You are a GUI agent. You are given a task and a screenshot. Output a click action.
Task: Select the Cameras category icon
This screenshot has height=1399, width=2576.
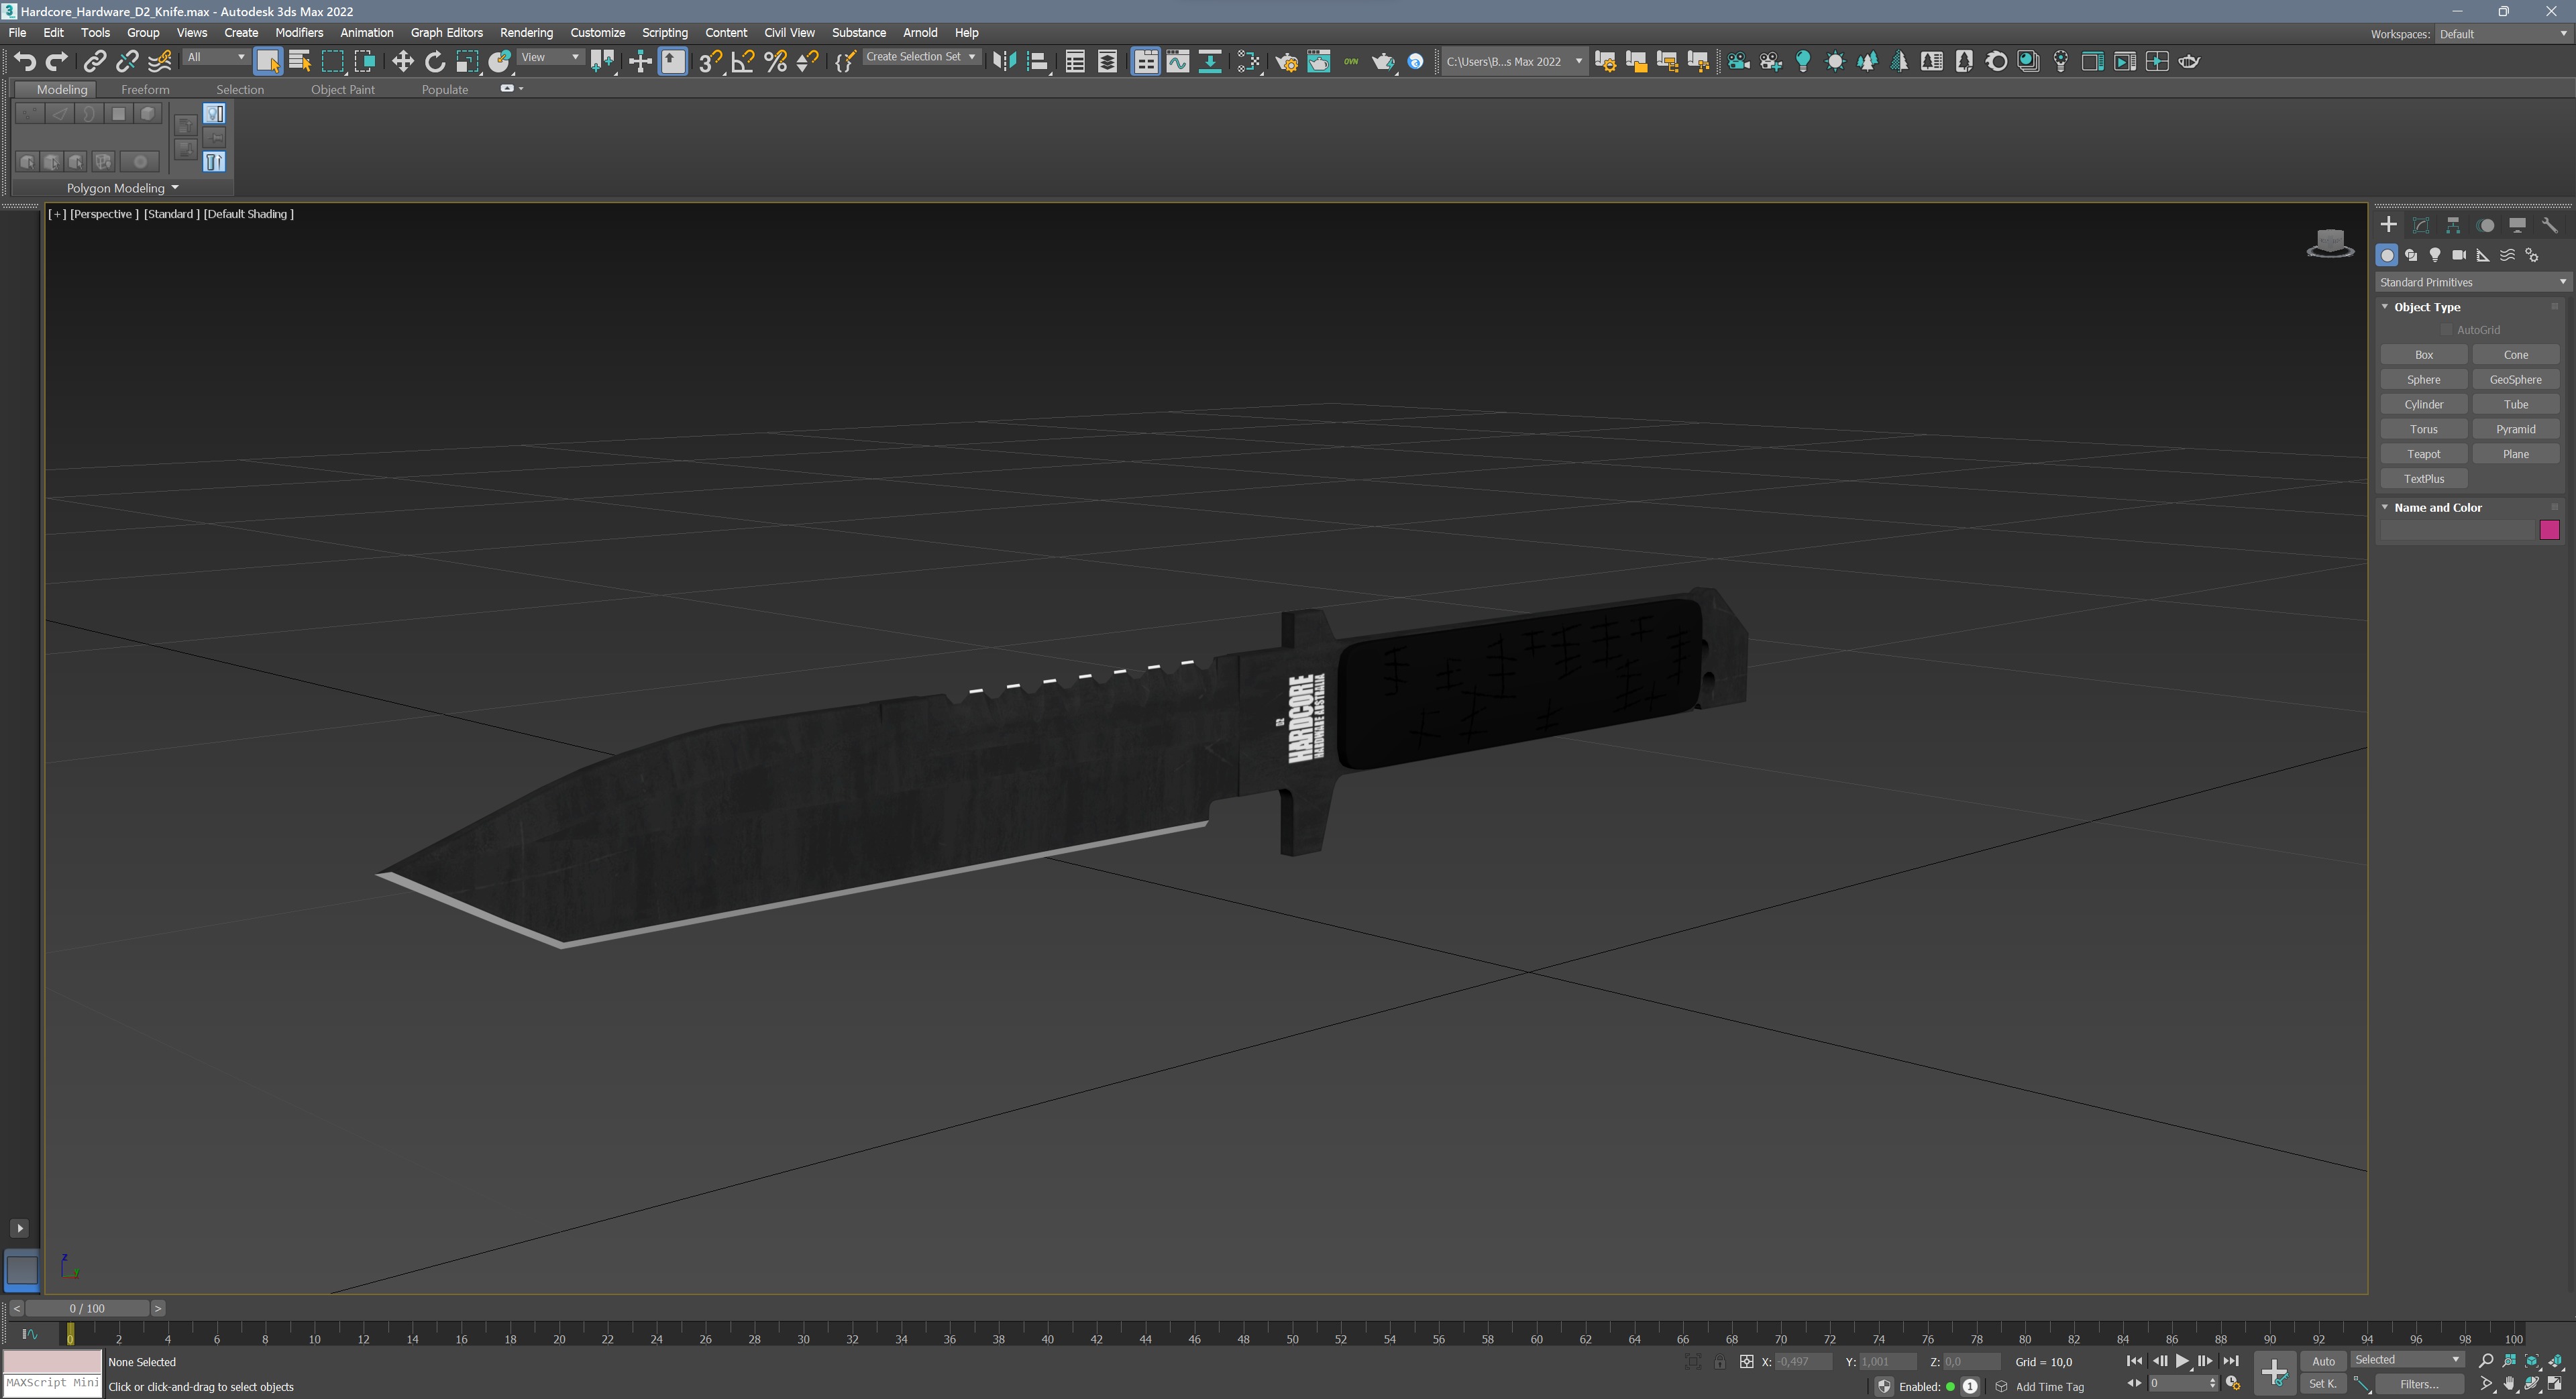pyautogui.click(x=2460, y=255)
